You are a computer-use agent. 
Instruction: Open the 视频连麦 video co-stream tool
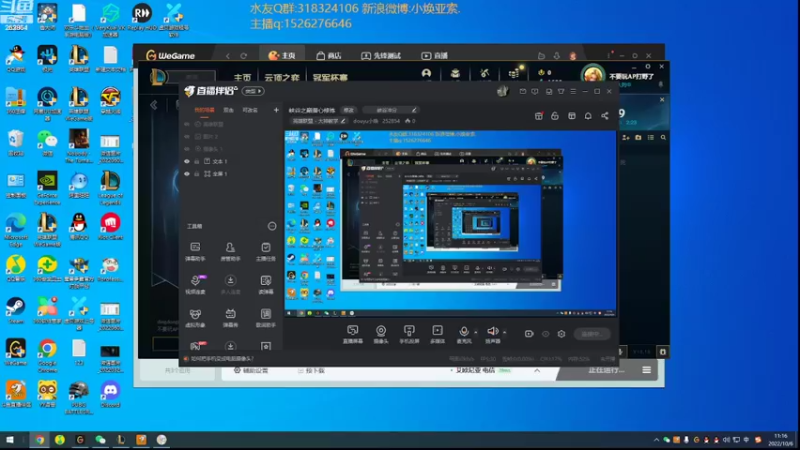(x=195, y=285)
